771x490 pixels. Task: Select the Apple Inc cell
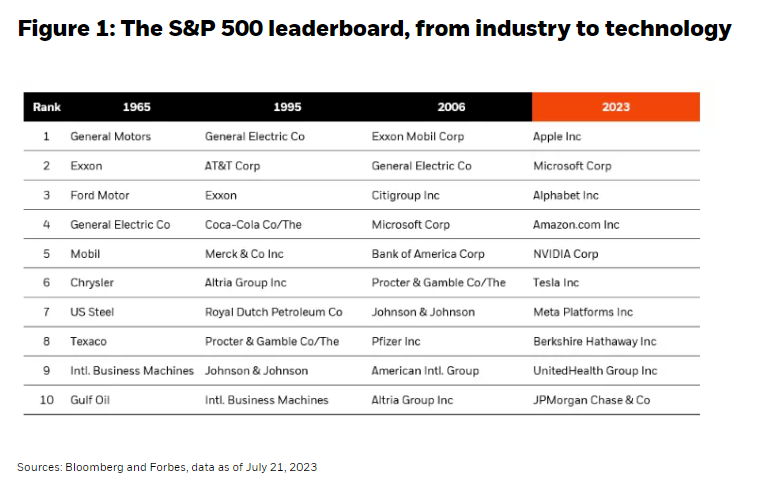pyautogui.click(x=557, y=136)
